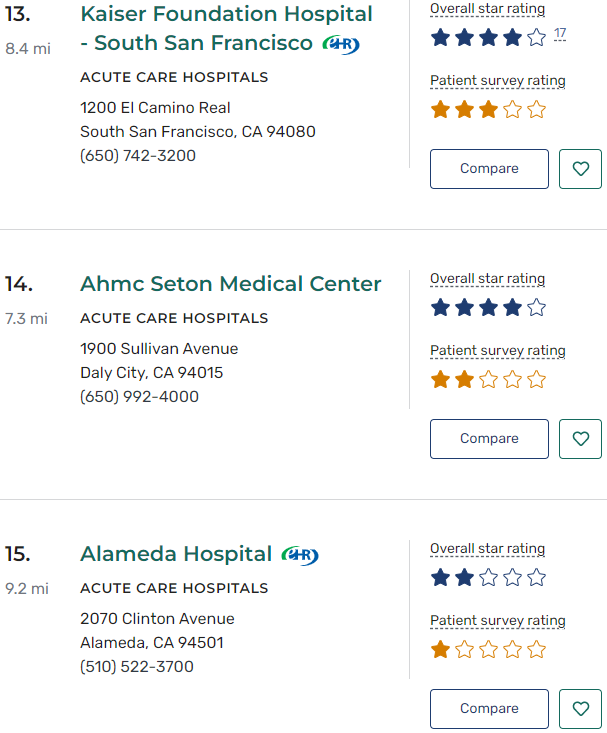Click Compare for Kaiser Foundation Hospital
Screen dimensions: 607x733
[489, 169]
